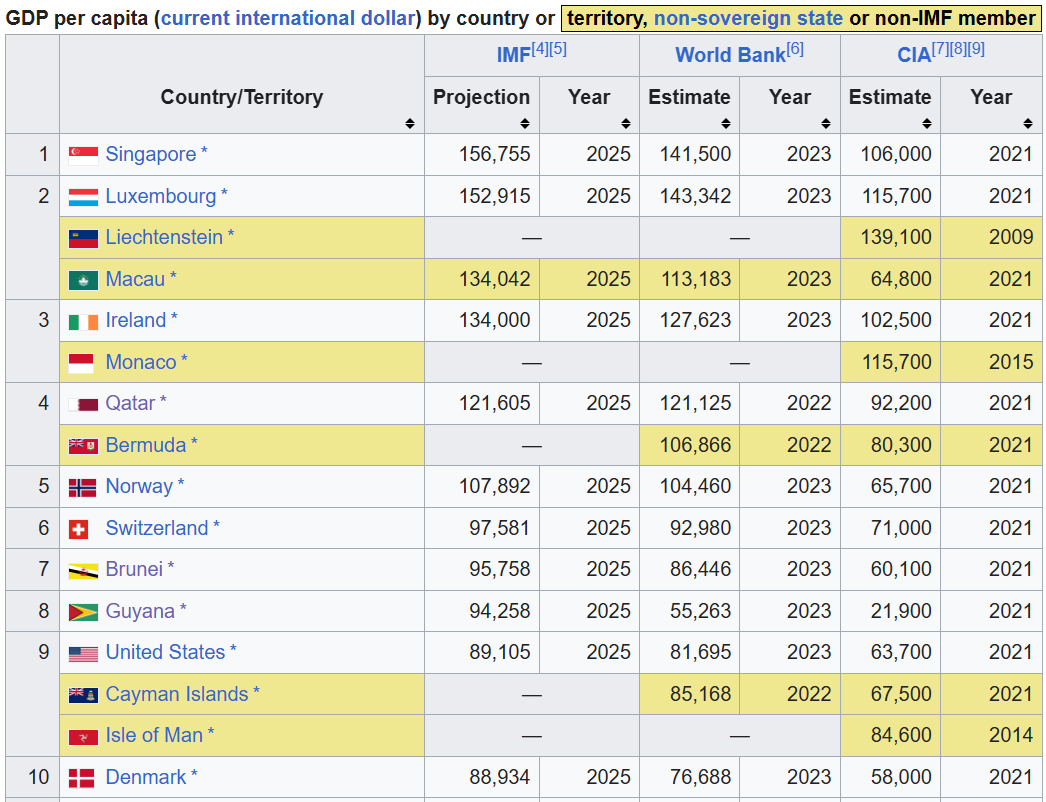Click the Monaco flag icon
The height and width of the screenshot is (802, 1046).
pos(81,363)
